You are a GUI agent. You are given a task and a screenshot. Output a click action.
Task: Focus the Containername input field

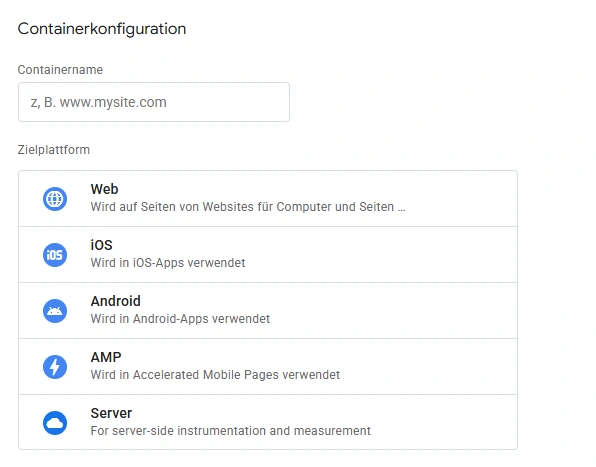coord(154,102)
